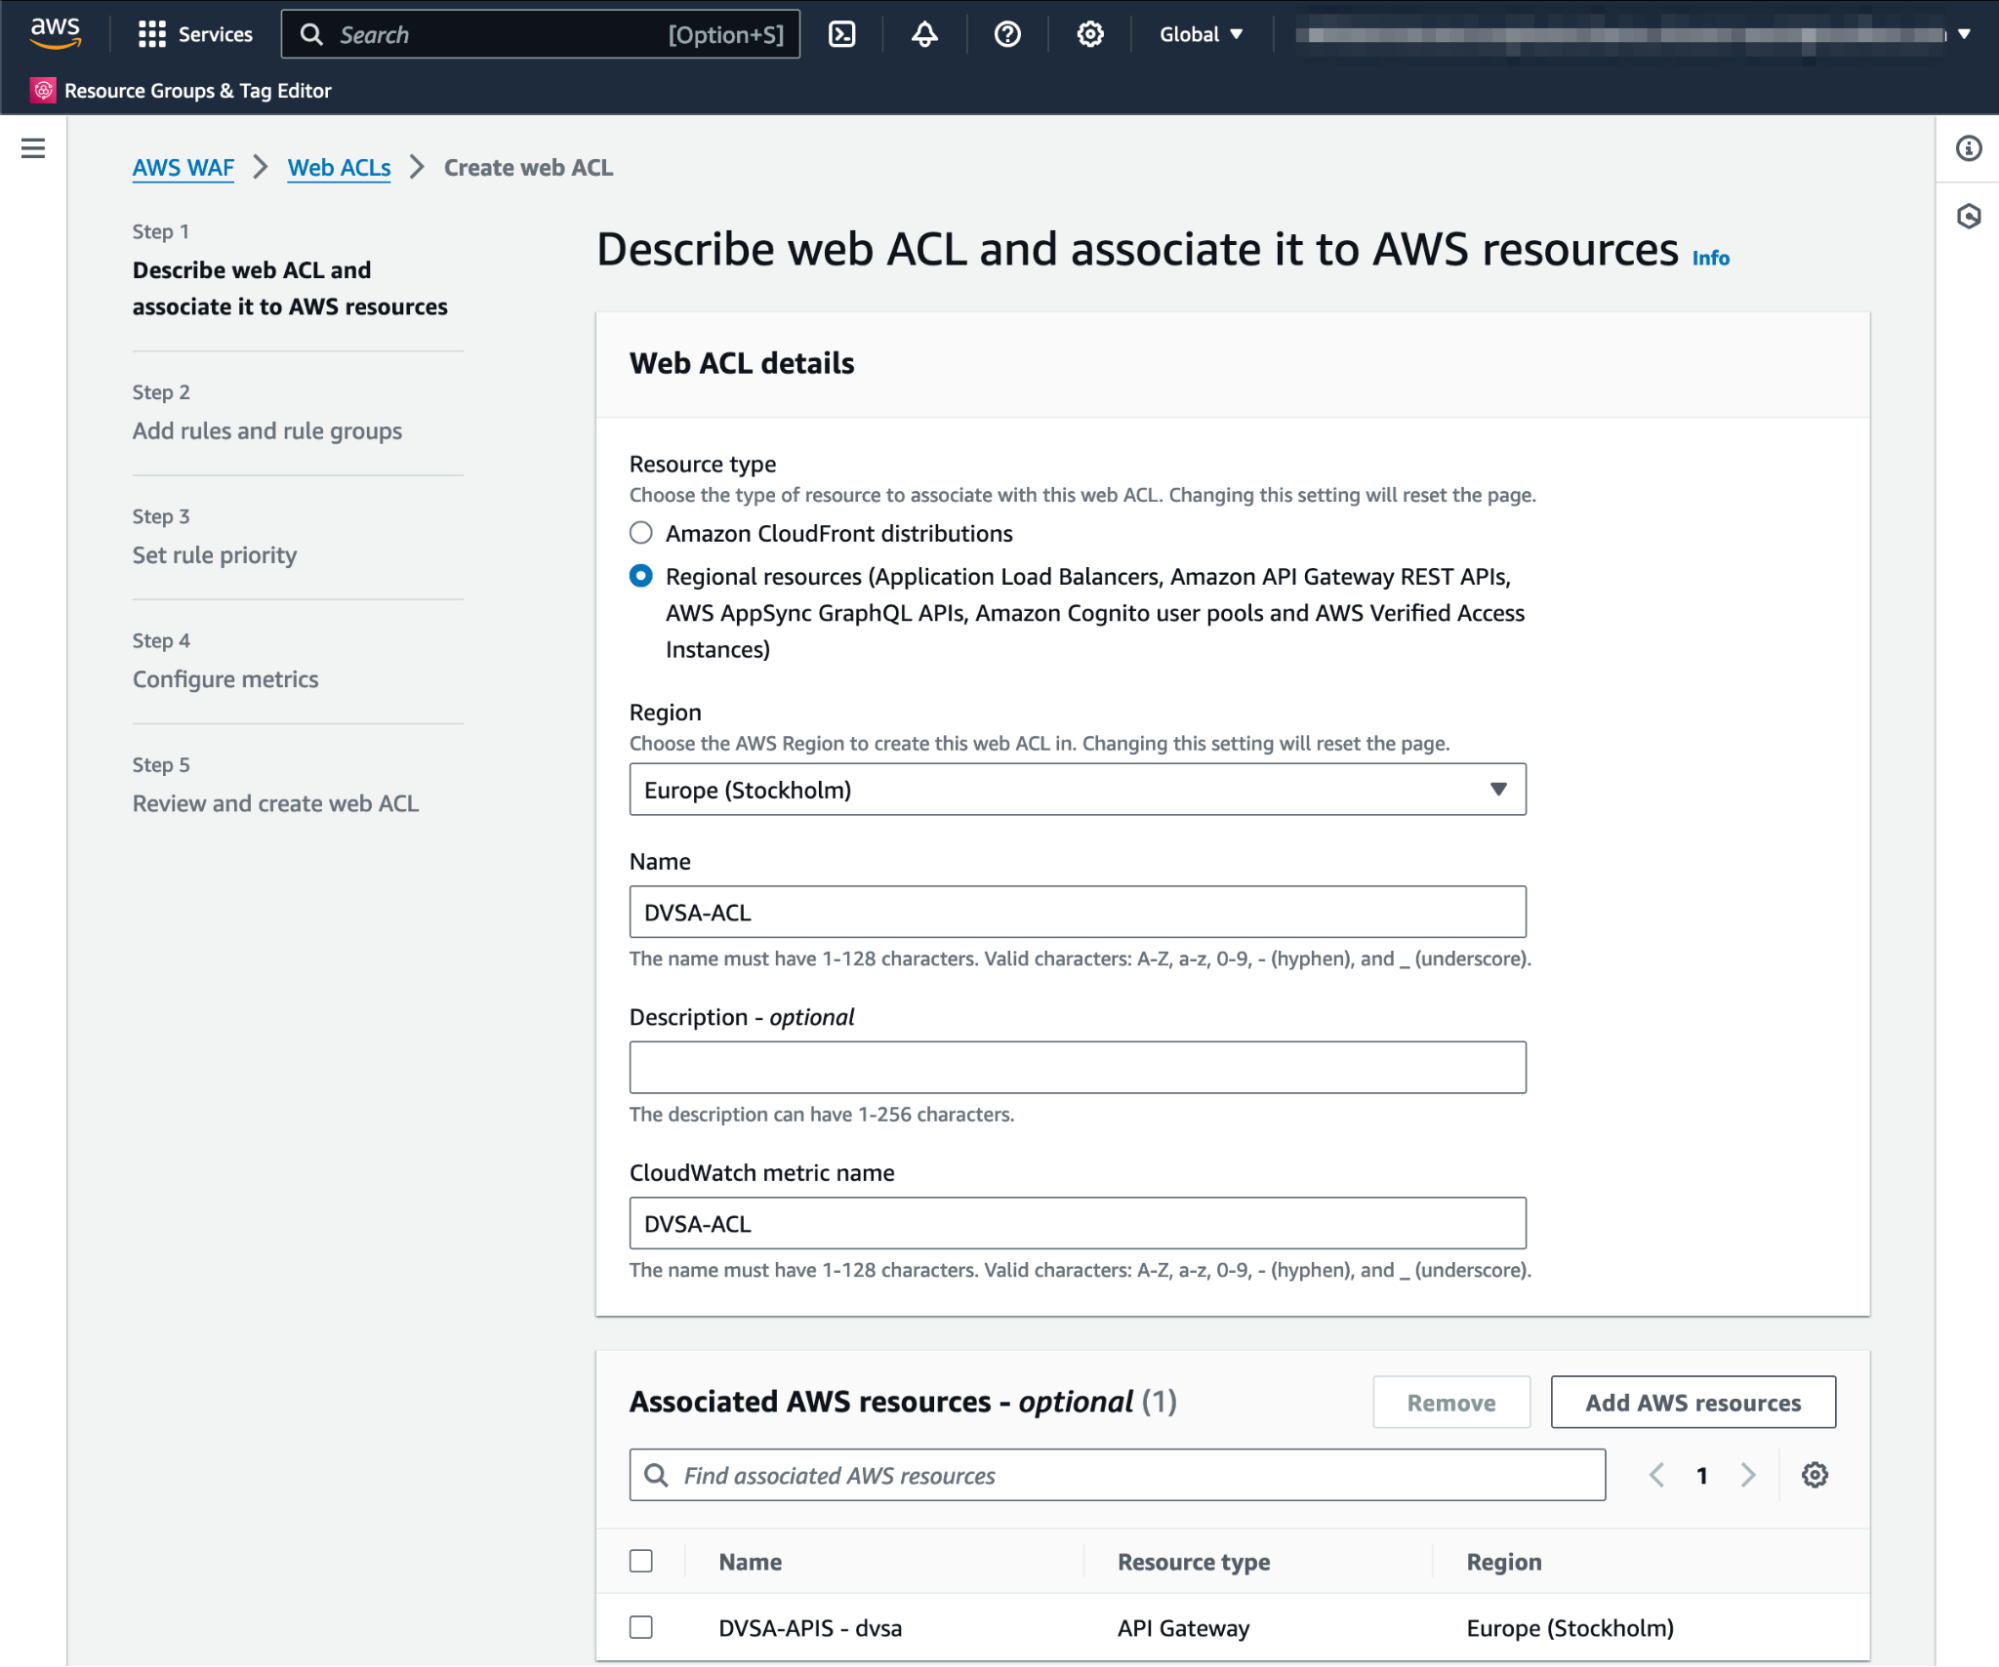Go to next page of associated resources
Image resolution: width=1999 pixels, height=1667 pixels.
1747,1475
